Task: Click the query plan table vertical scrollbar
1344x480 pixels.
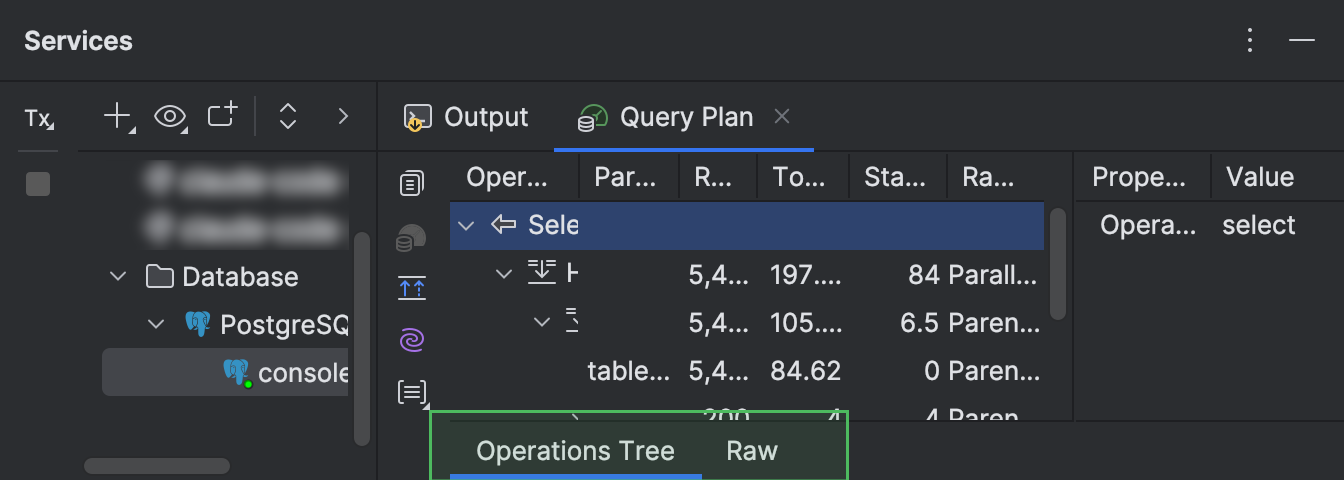Action: click(x=1058, y=263)
